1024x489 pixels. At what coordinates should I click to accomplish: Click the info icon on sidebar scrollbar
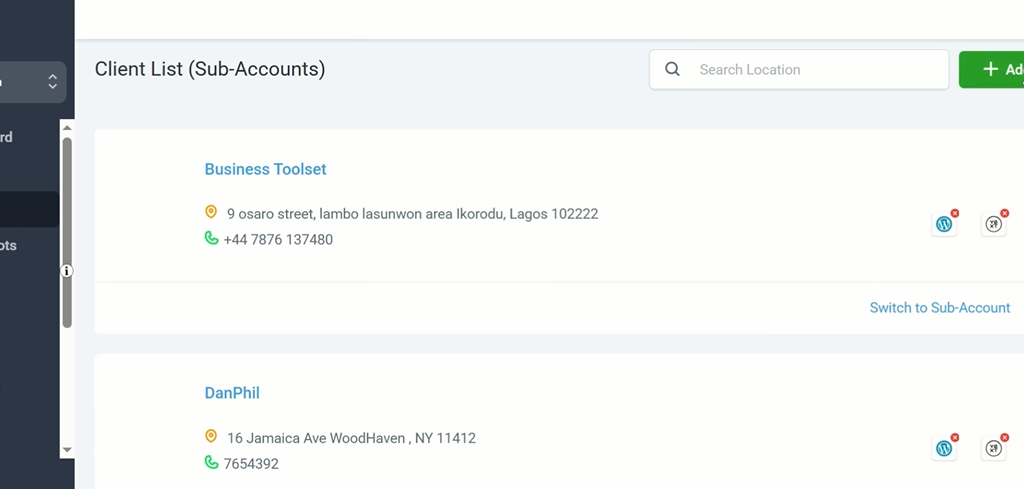(67, 270)
